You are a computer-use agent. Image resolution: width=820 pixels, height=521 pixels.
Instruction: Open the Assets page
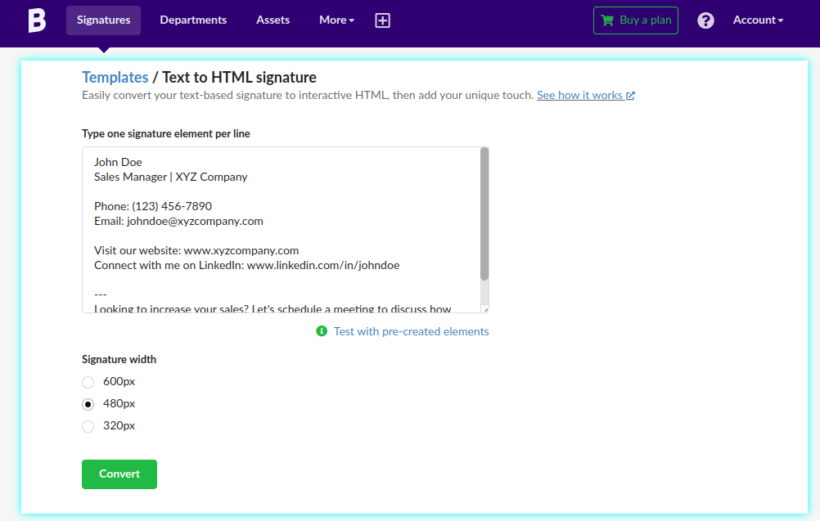[x=272, y=20]
